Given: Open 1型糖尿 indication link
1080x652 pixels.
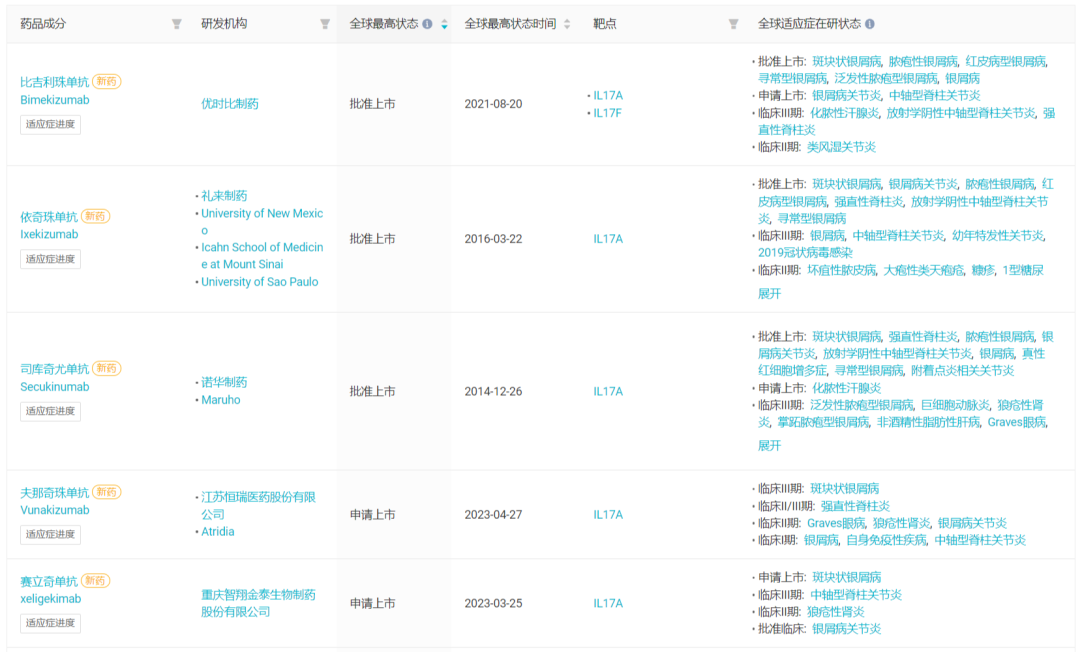Looking at the screenshot, I should click(1023, 270).
